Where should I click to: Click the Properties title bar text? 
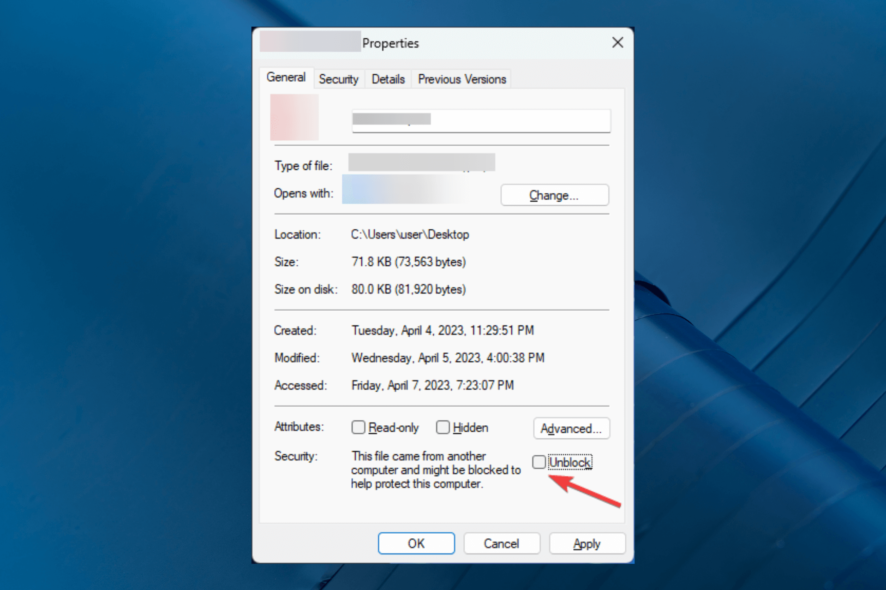point(390,43)
